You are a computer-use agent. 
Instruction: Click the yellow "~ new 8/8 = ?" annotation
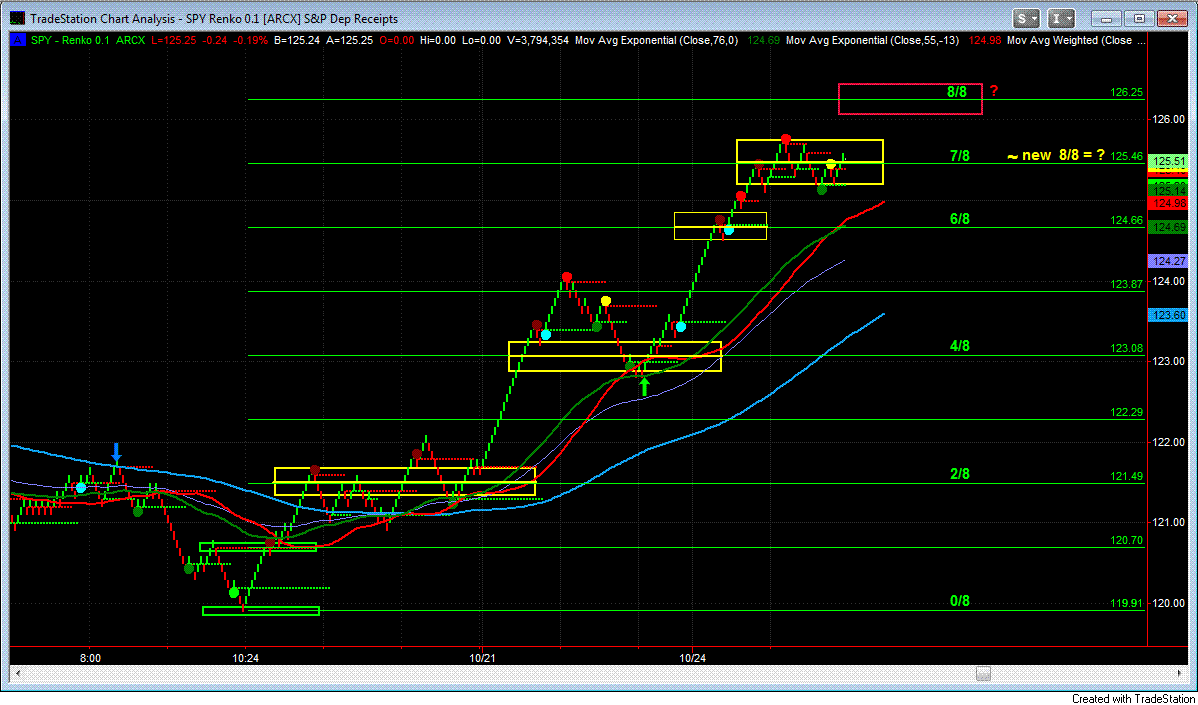pyautogui.click(x=1055, y=155)
